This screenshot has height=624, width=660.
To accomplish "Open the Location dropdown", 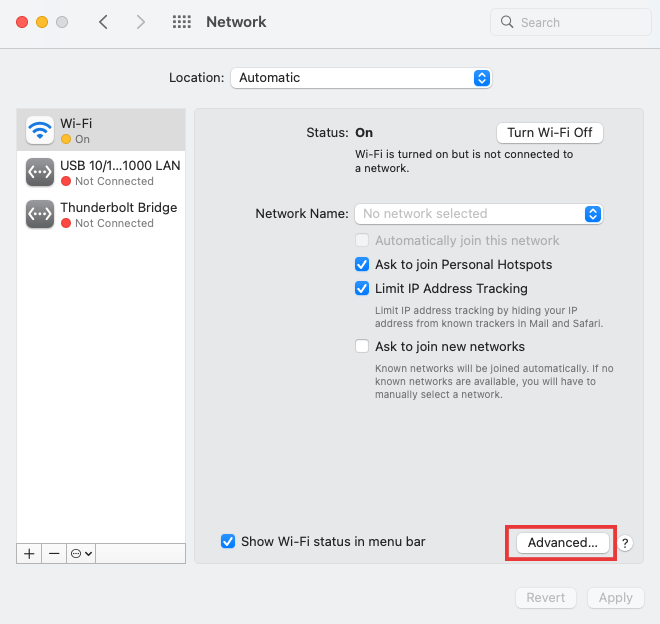I will pos(361,78).
